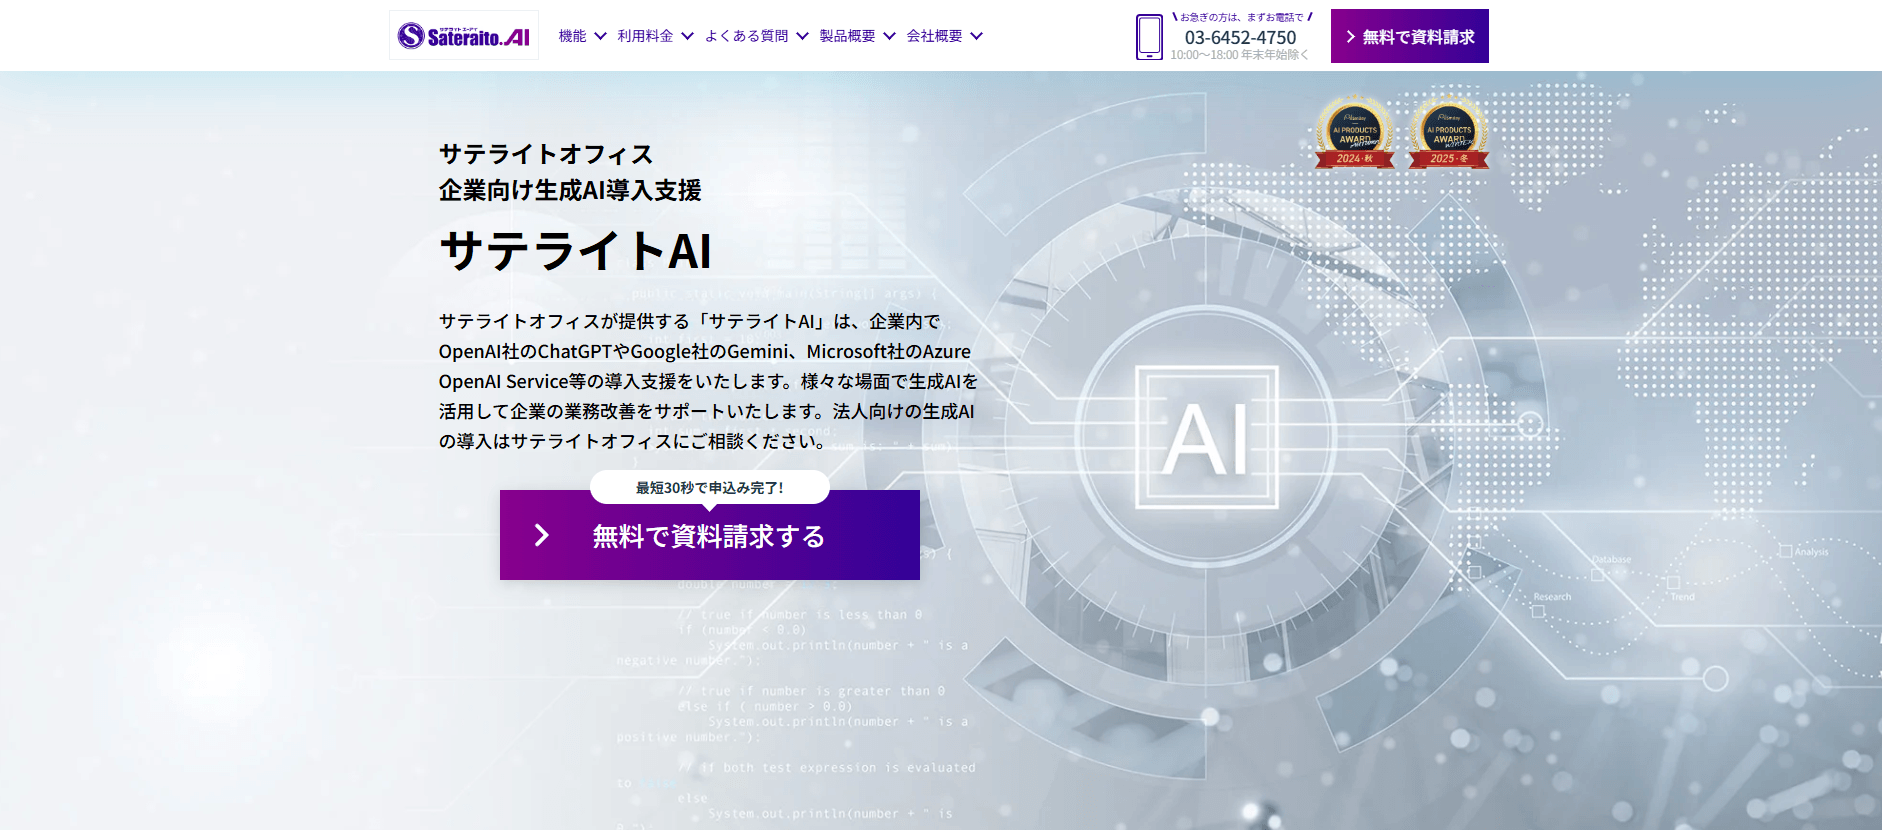Expand the 会社概要 dropdown chevron
The width and height of the screenshot is (1882, 830).
coord(976,36)
